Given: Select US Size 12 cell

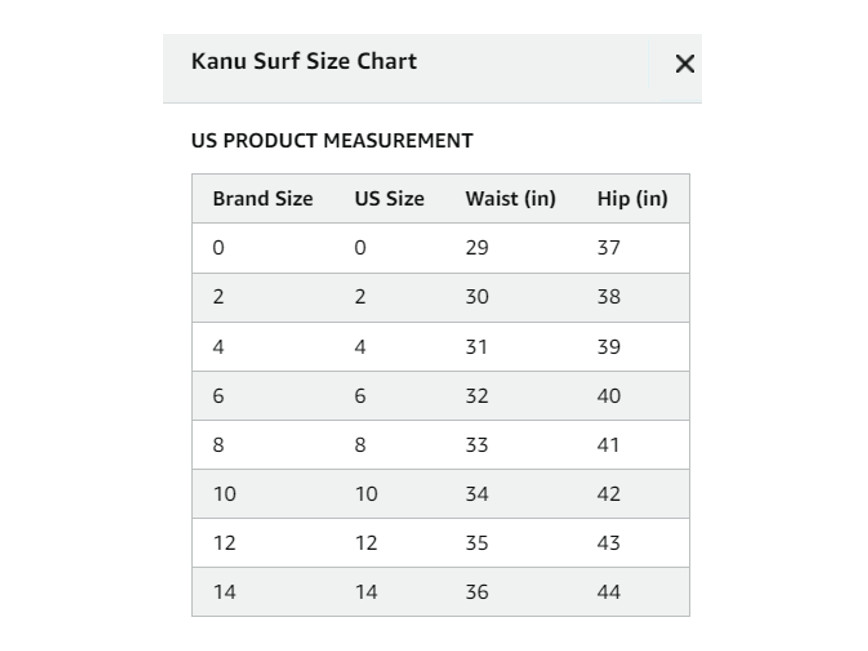Looking at the screenshot, I should [366, 543].
